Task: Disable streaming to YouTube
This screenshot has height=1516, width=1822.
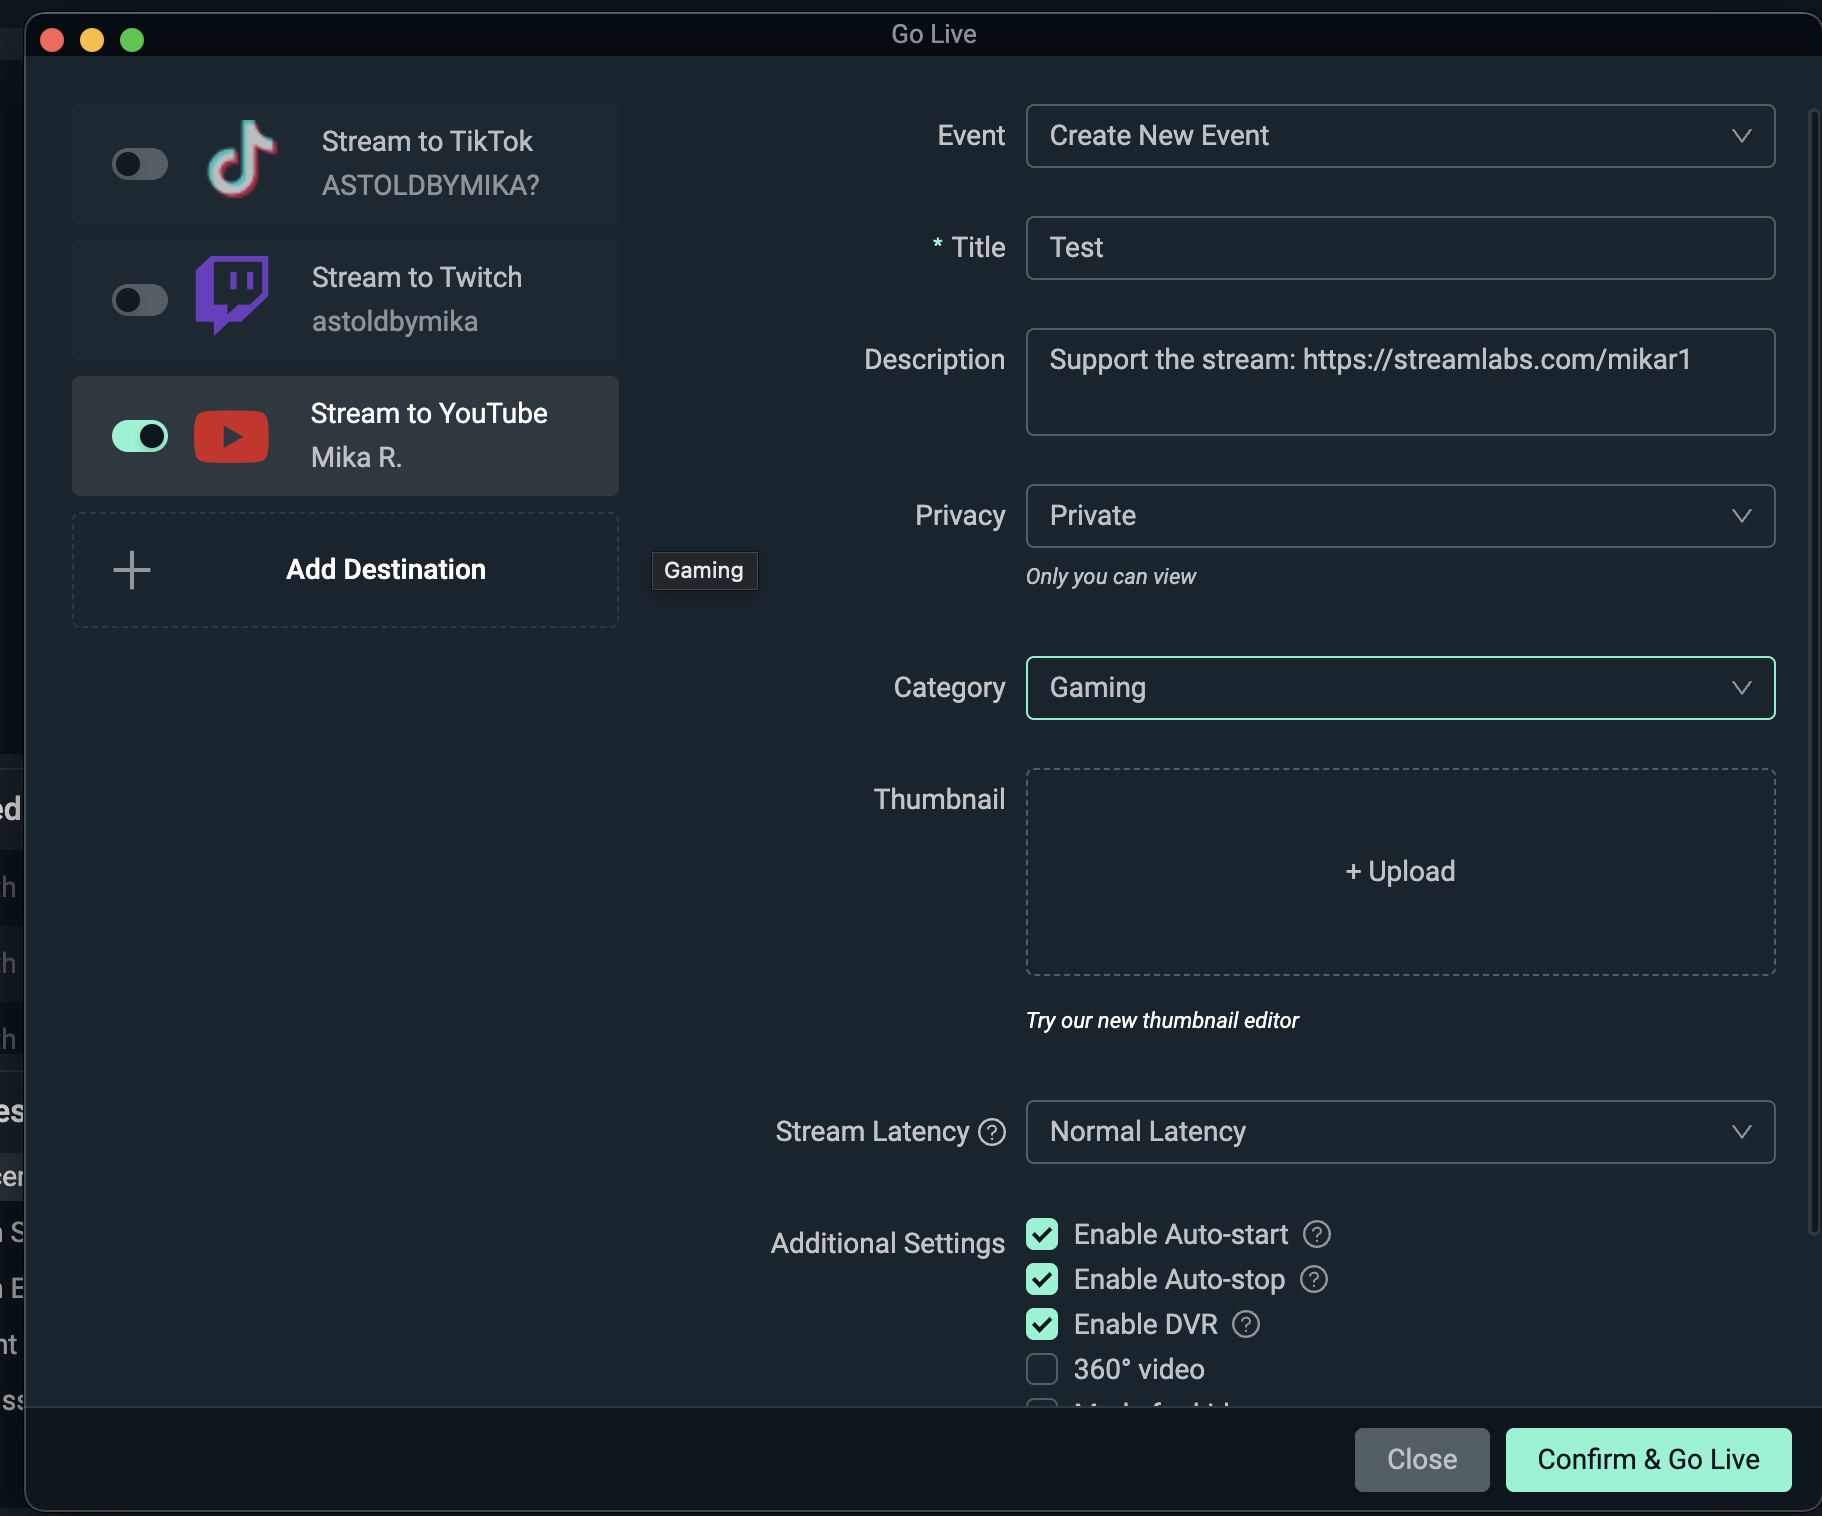Action: tap(140, 435)
